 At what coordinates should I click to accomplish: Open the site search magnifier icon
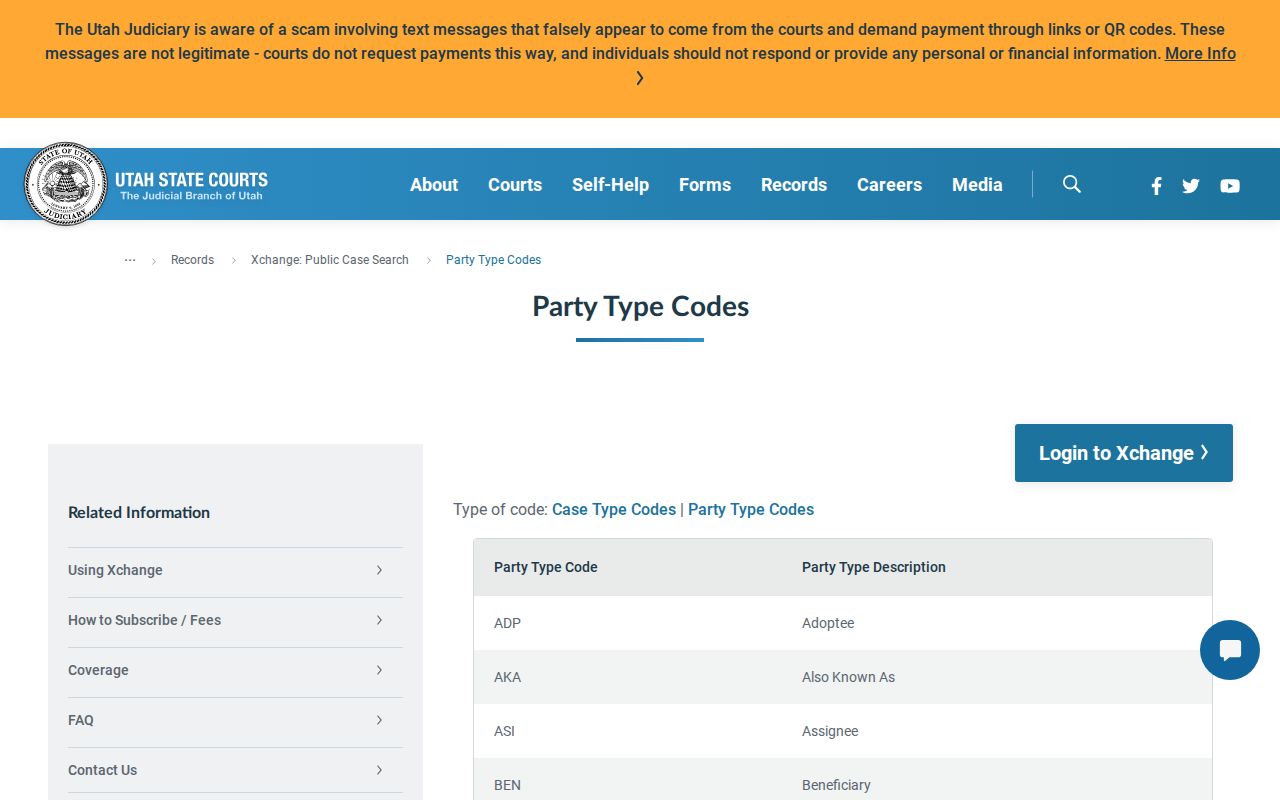click(1072, 184)
